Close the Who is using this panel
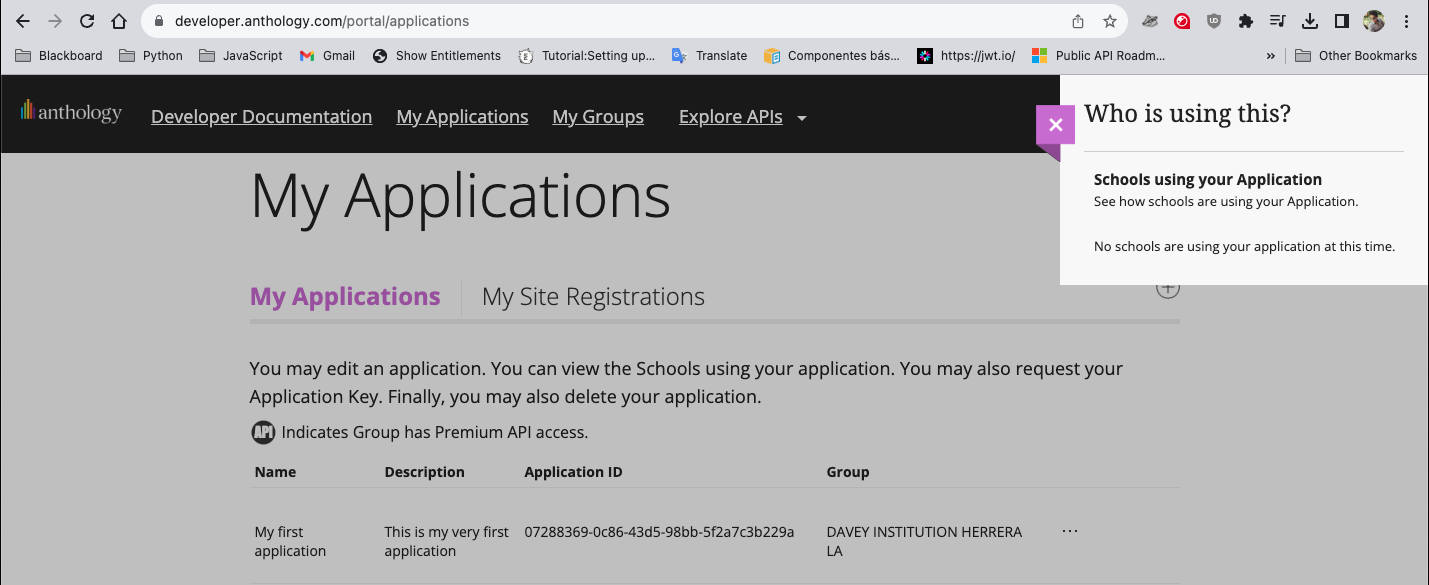The height and width of the screenshot is (585, 1429). tap(1055, 125)
